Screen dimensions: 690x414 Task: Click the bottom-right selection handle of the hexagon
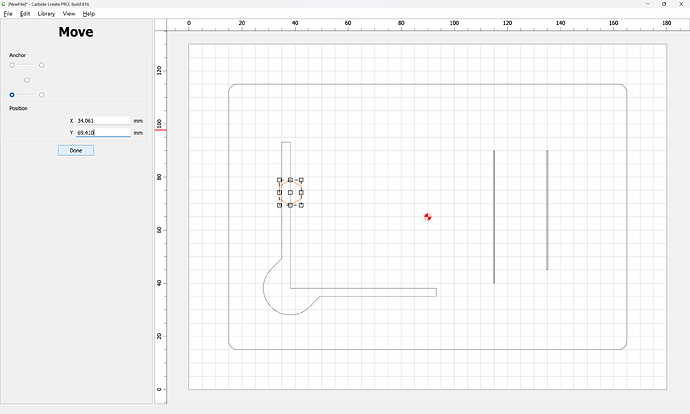click(x=301, y=205)
